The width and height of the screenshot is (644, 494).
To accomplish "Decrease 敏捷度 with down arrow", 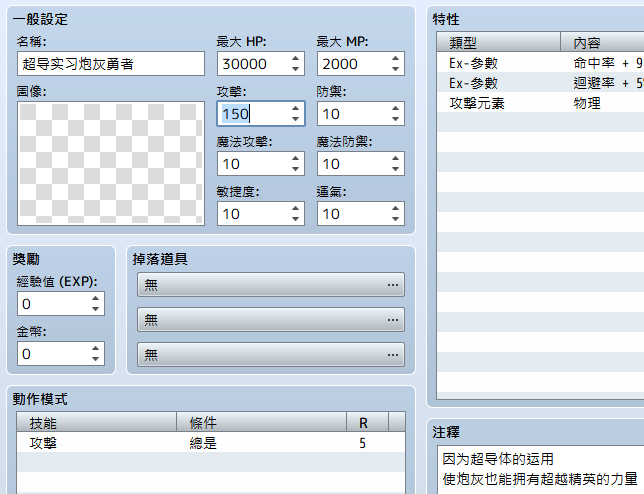I will point(295,219).
